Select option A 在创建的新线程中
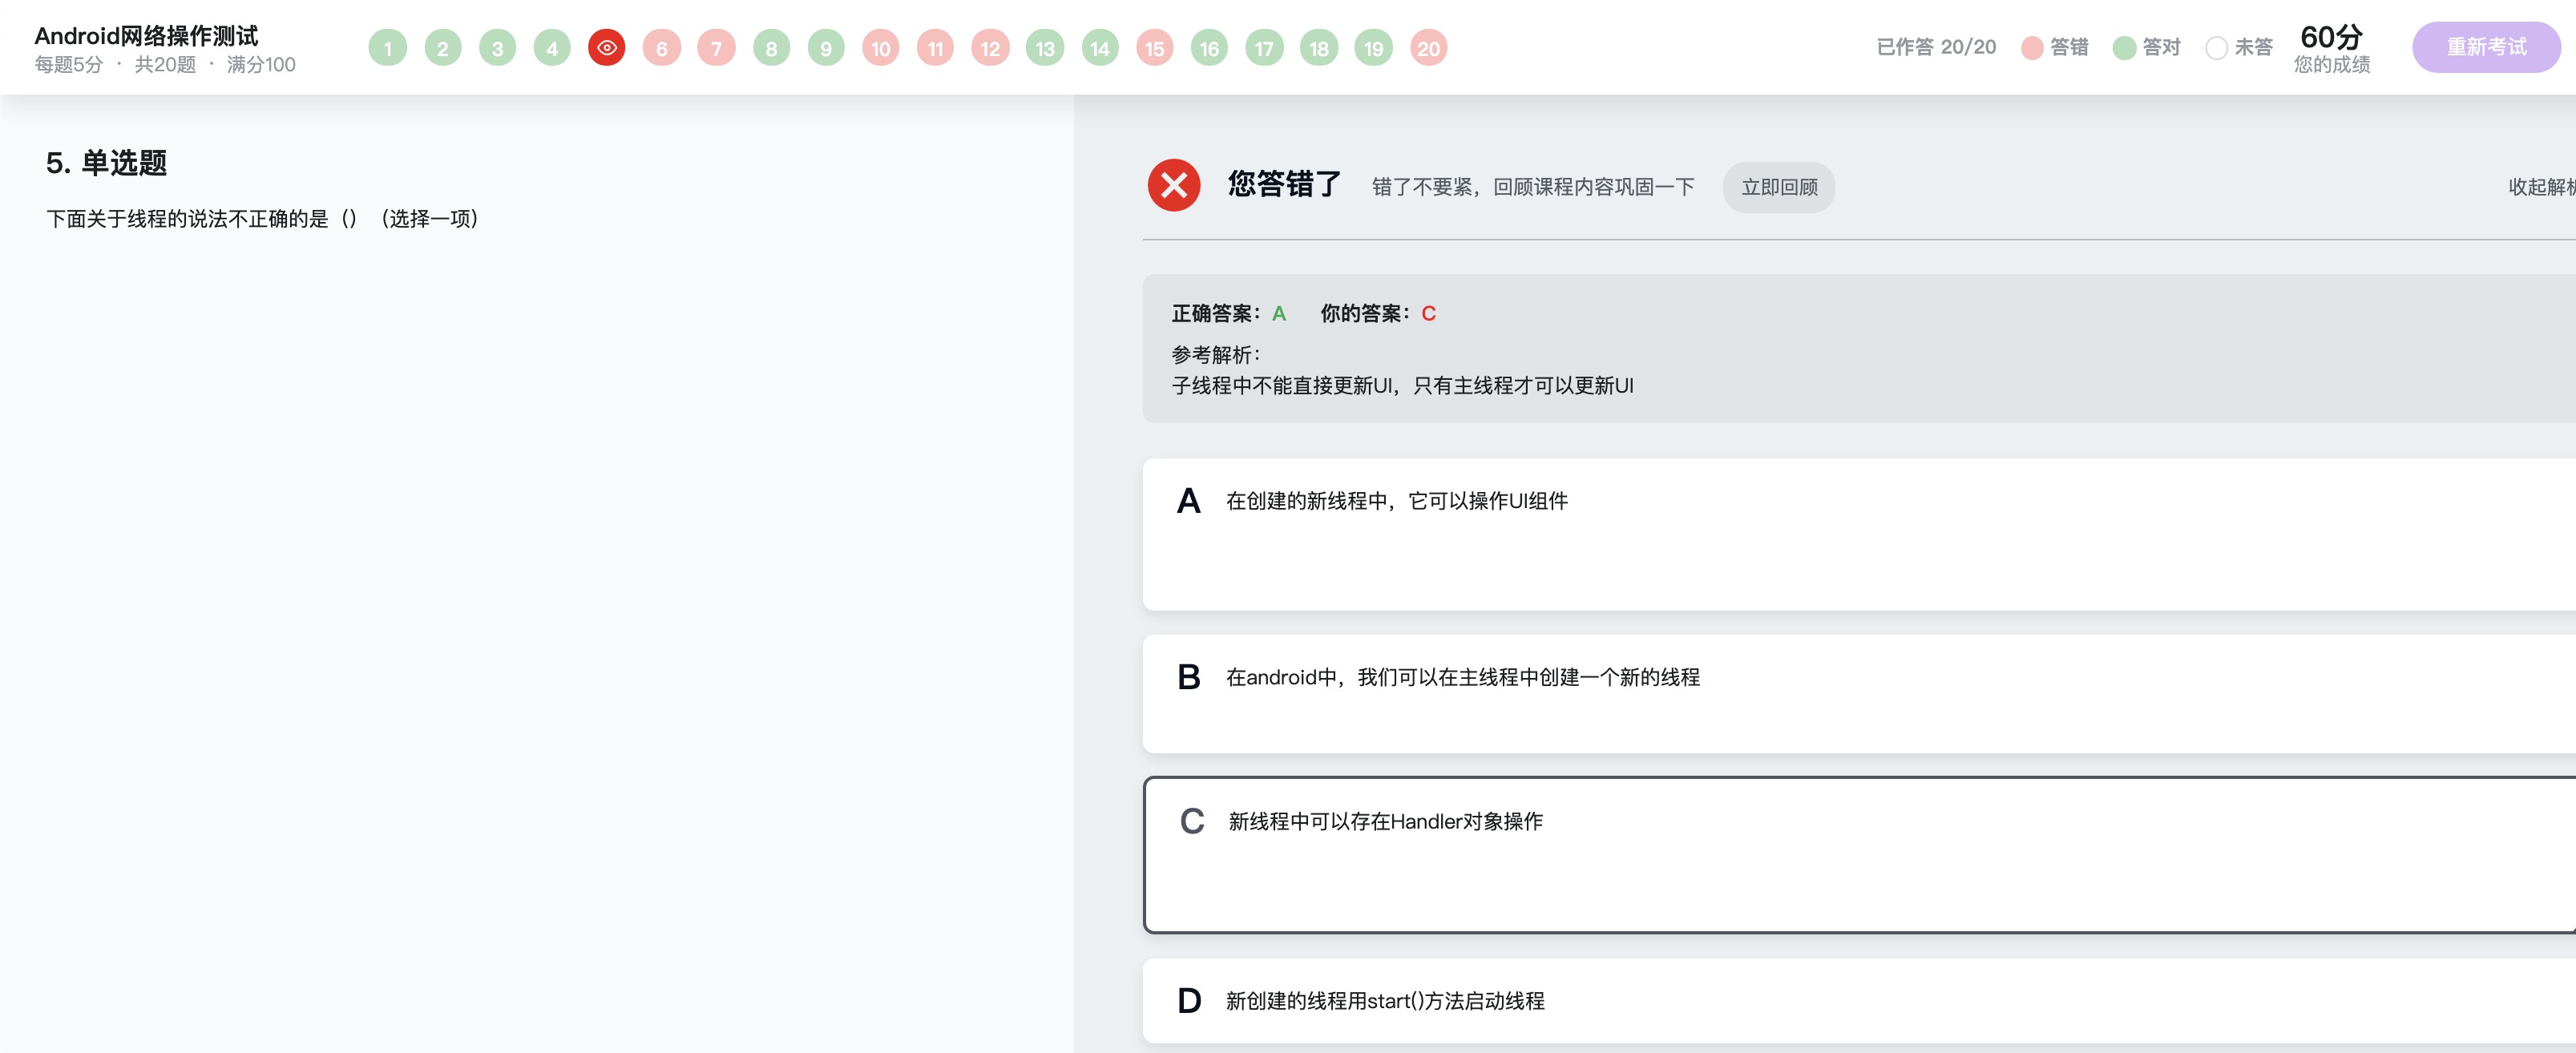 tap(1859, 534)
